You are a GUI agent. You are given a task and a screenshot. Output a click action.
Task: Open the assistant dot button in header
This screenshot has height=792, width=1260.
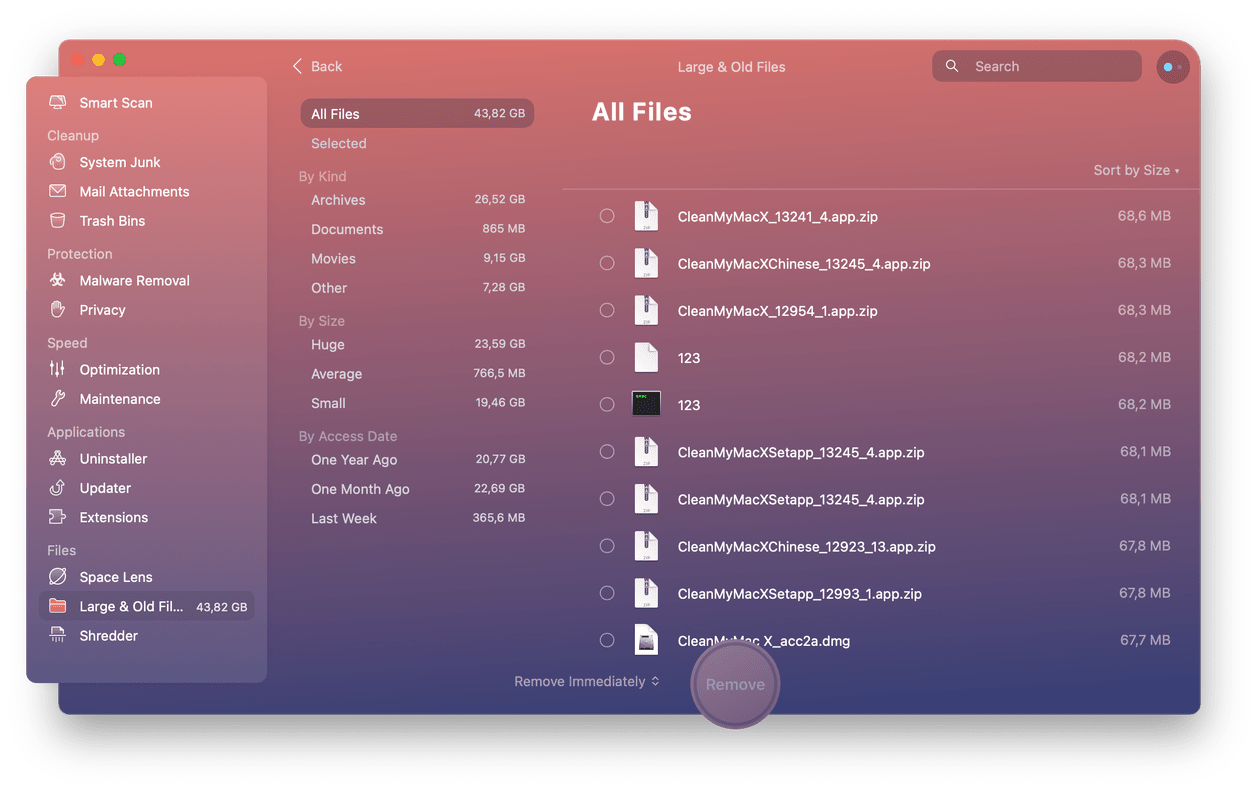[x=1173, y=67]
